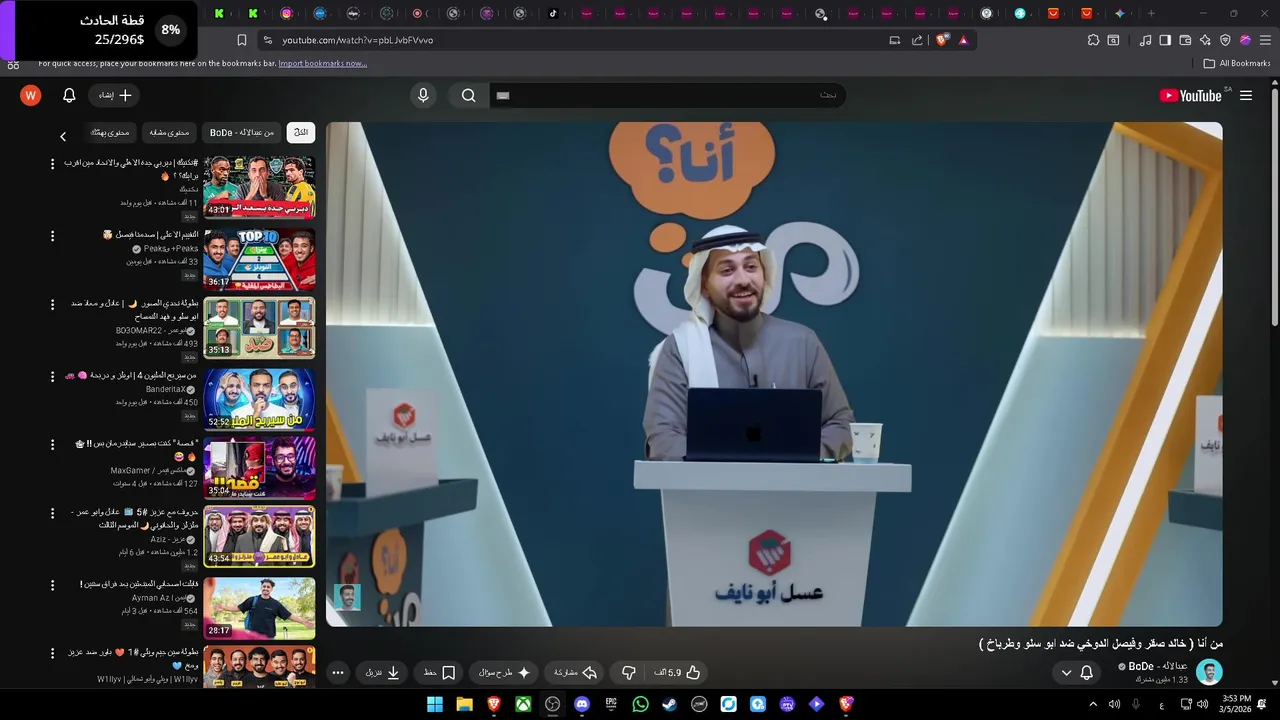
Task: Open Brave Shields lion icon
Action: click(942, 40)
